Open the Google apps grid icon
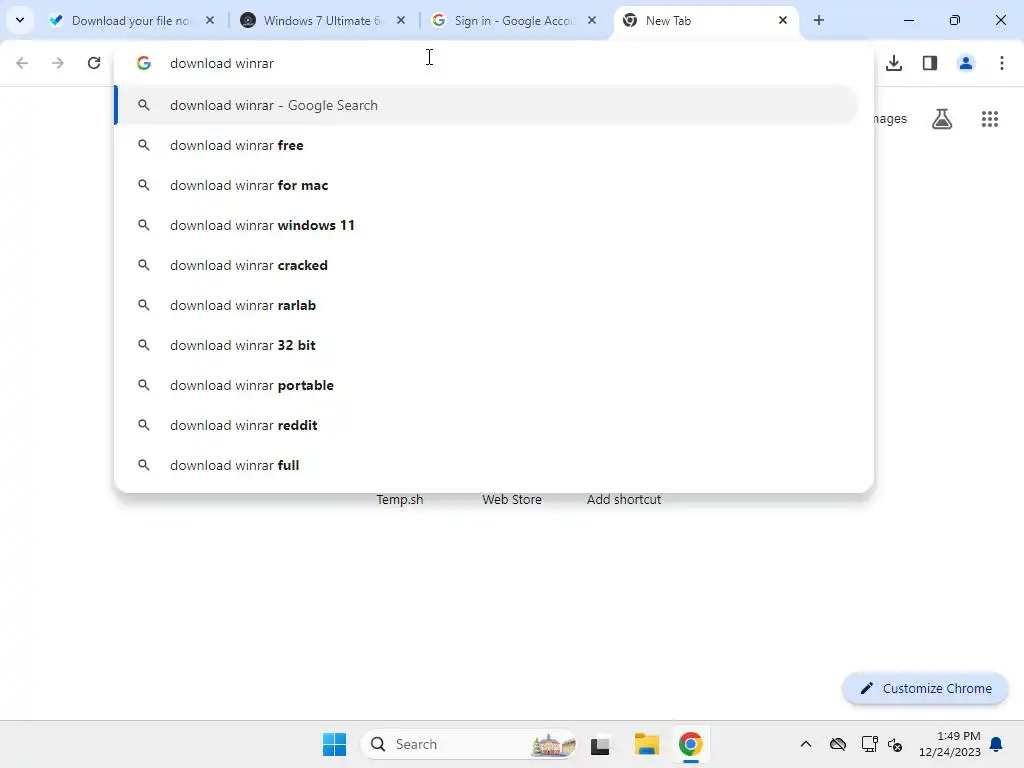Viewport: 1024px width, 768px height. pos(989,119)
